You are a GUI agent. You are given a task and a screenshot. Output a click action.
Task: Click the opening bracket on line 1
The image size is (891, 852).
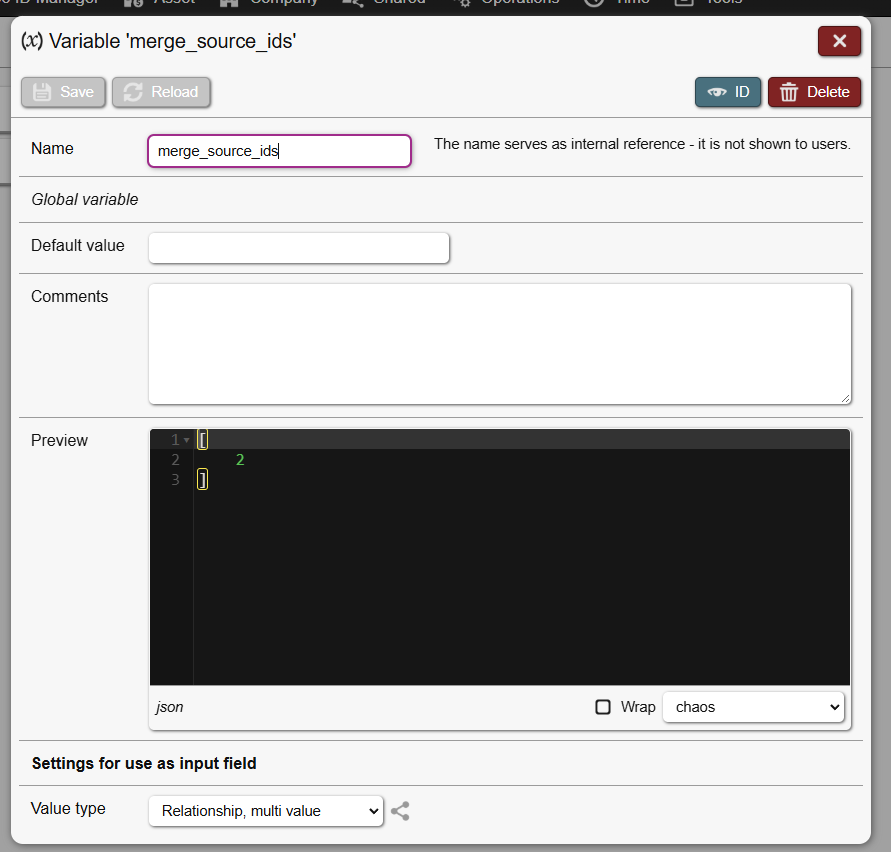click(x=202, y=440)
